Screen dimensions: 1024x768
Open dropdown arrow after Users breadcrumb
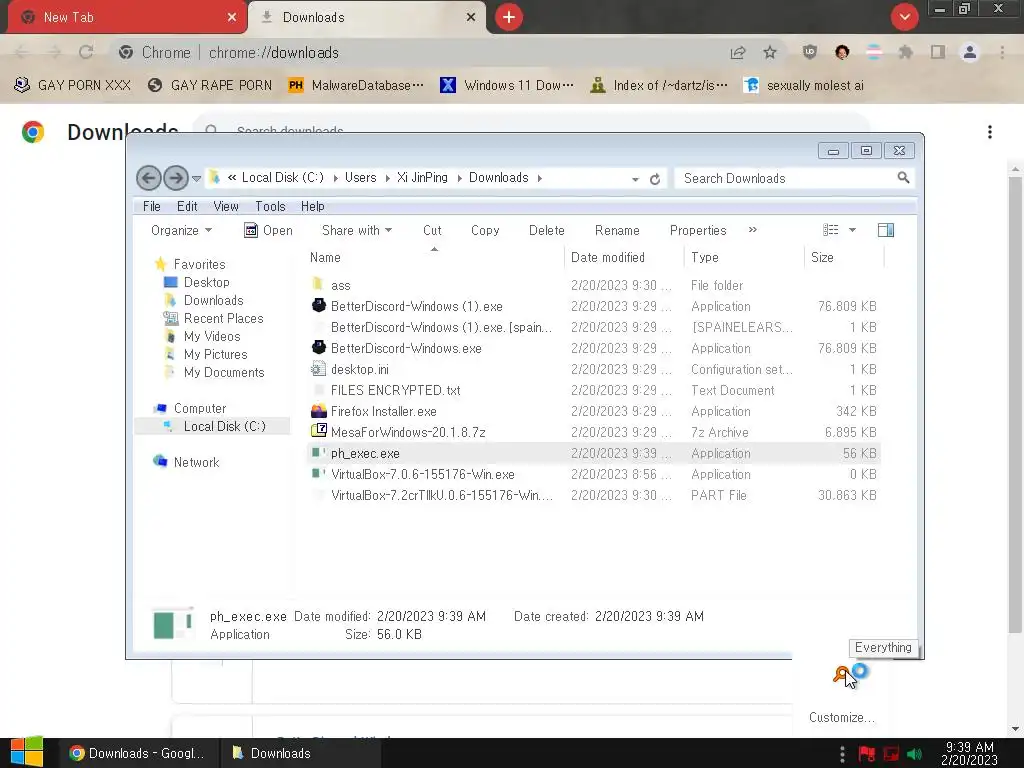point(387,178)
